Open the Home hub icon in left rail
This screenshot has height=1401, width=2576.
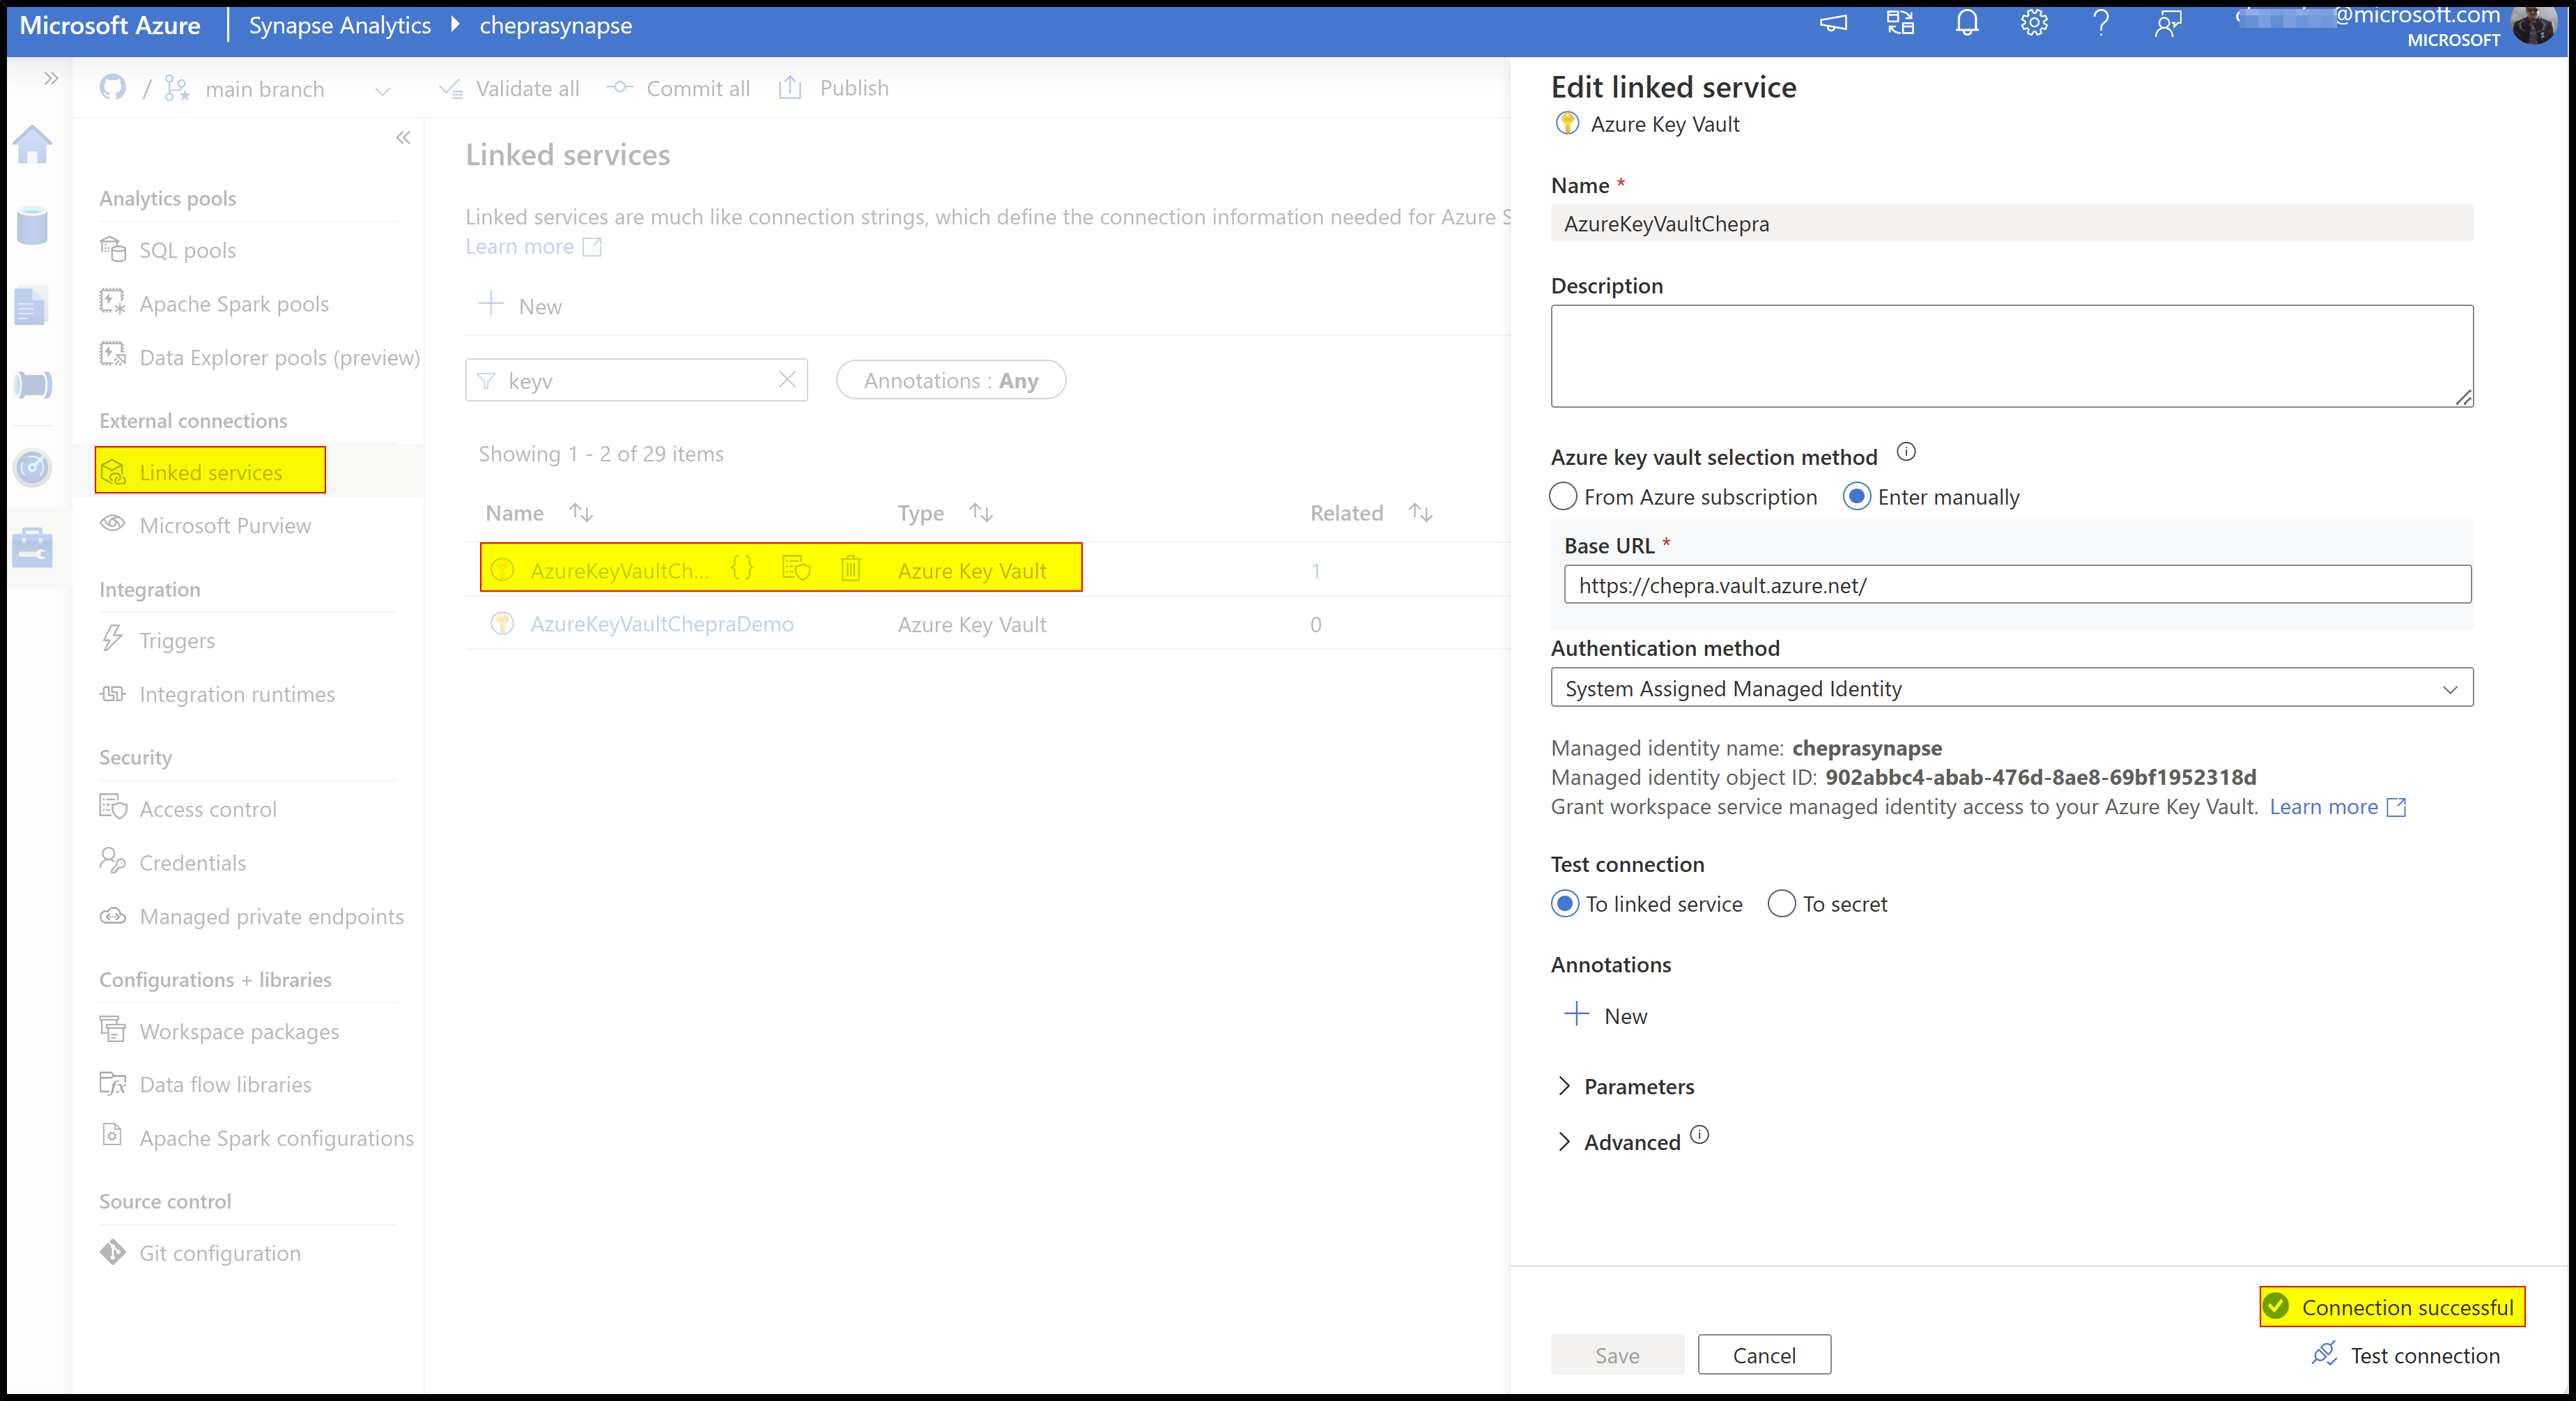[33, 145]
